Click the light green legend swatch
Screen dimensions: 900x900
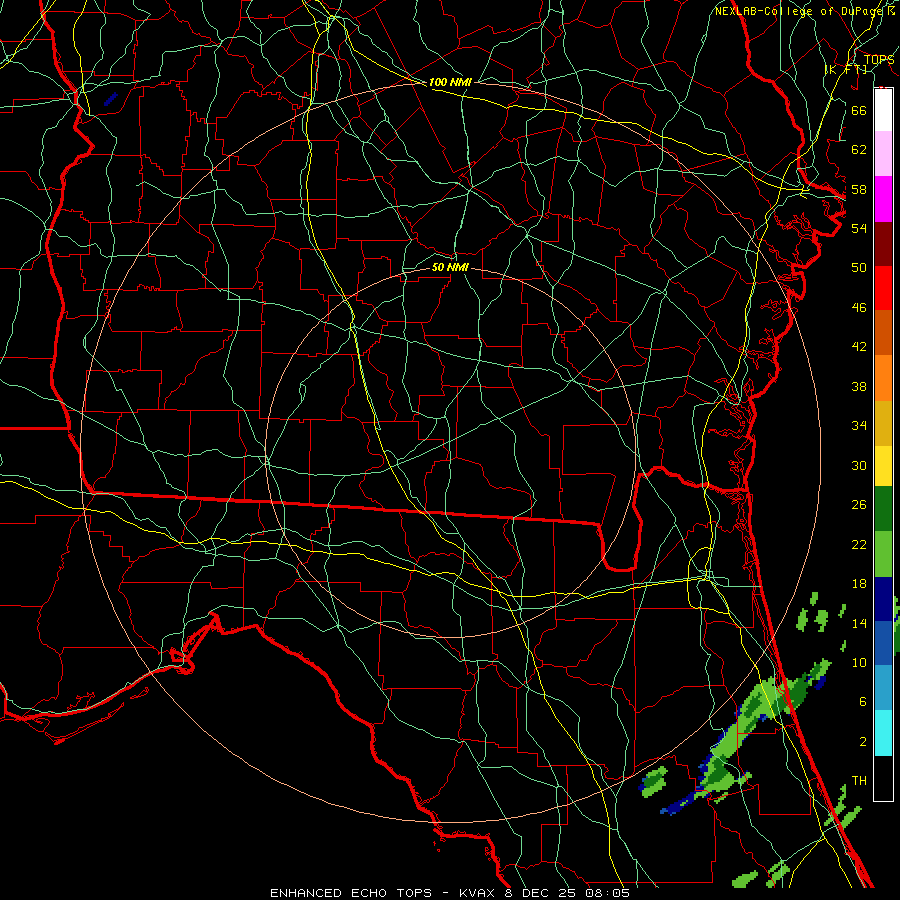(x=883, y=554)
